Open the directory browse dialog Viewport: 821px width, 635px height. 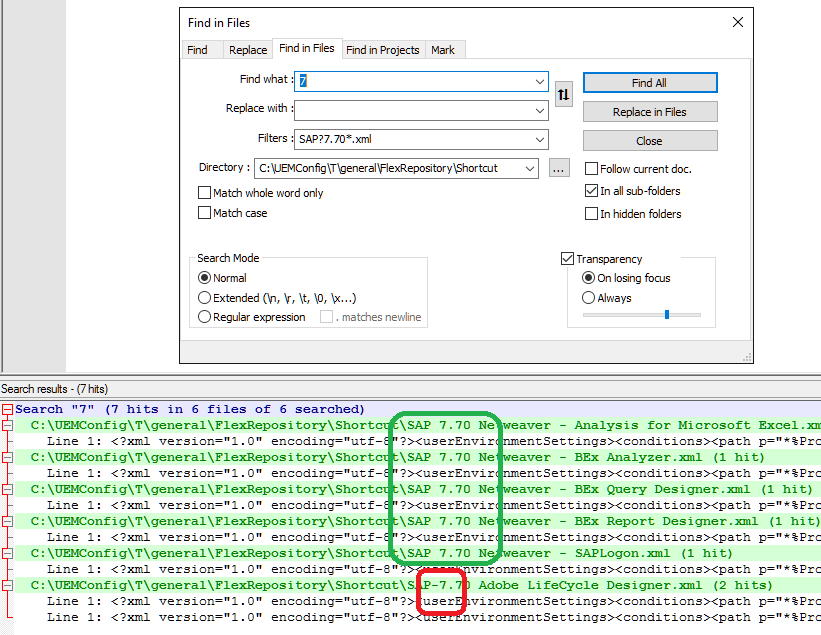[x=558, y=168]
